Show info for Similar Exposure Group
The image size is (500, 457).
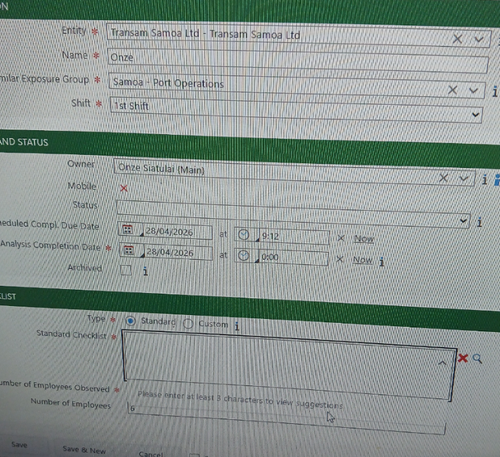495,91
